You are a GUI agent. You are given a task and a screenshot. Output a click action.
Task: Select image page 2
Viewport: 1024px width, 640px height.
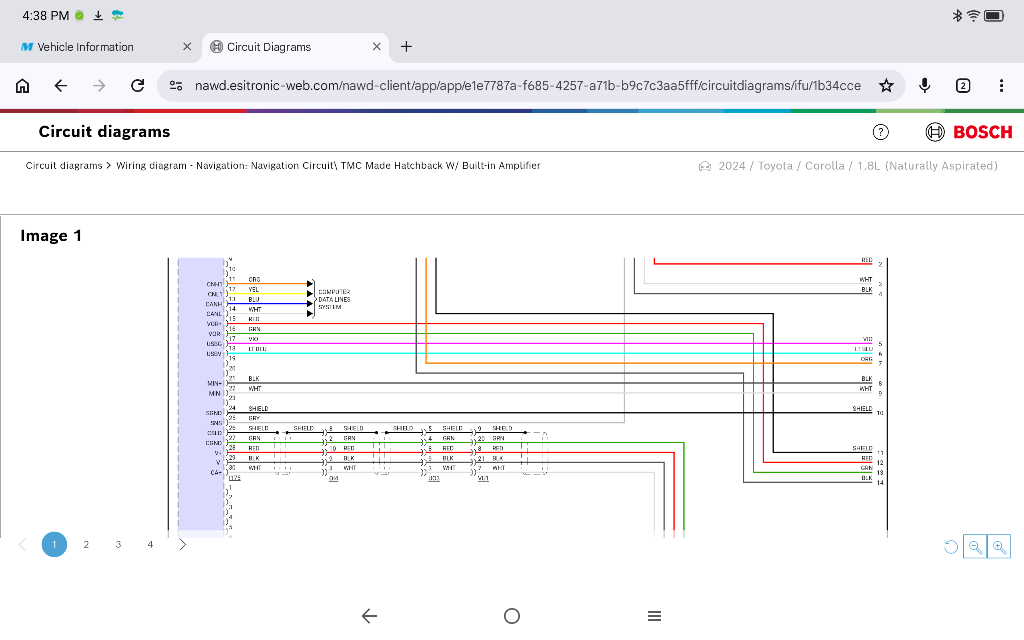click(86, 545)
